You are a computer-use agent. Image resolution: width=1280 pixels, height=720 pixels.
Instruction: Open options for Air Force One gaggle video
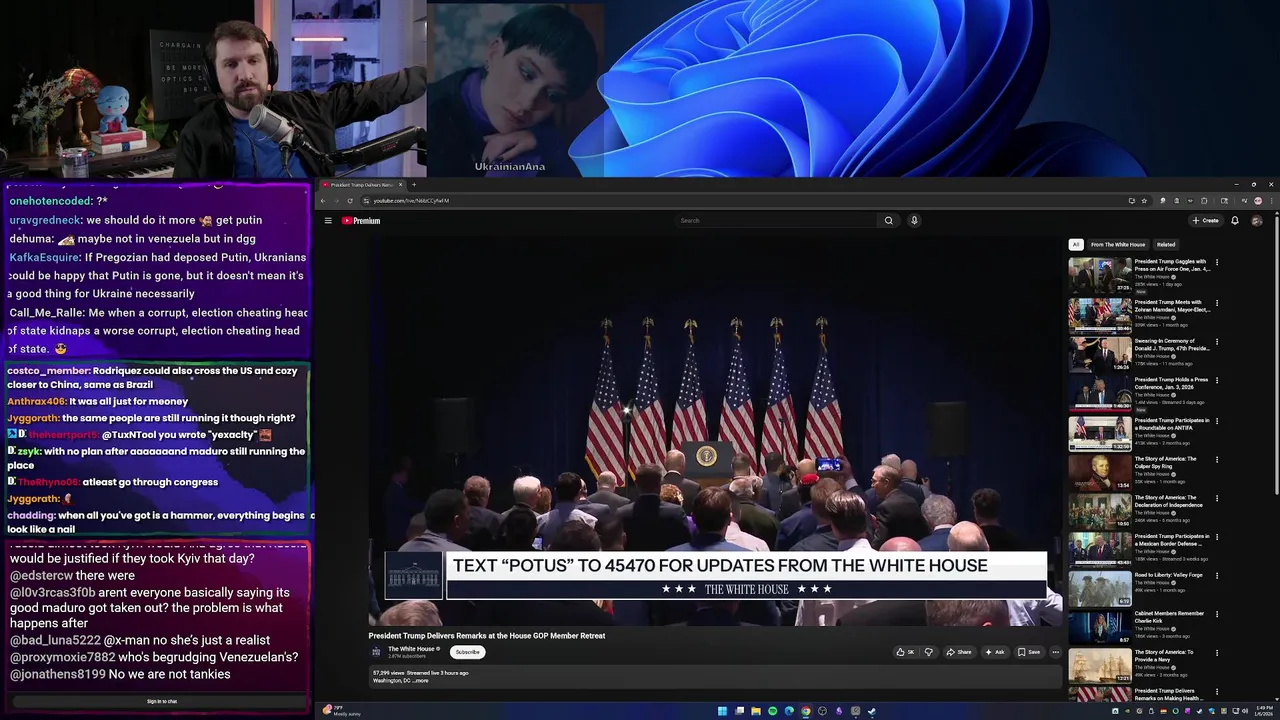click(x=1217, y=263)
